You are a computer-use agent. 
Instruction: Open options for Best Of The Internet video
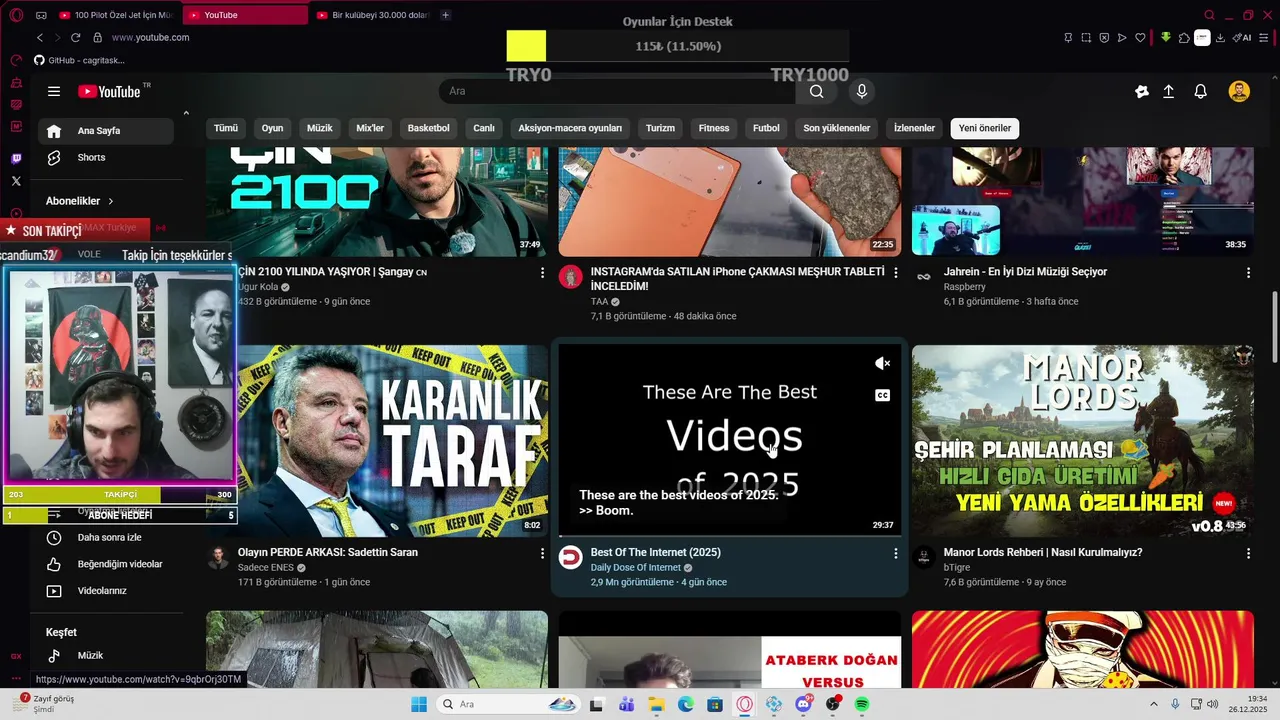coord(896,553)
